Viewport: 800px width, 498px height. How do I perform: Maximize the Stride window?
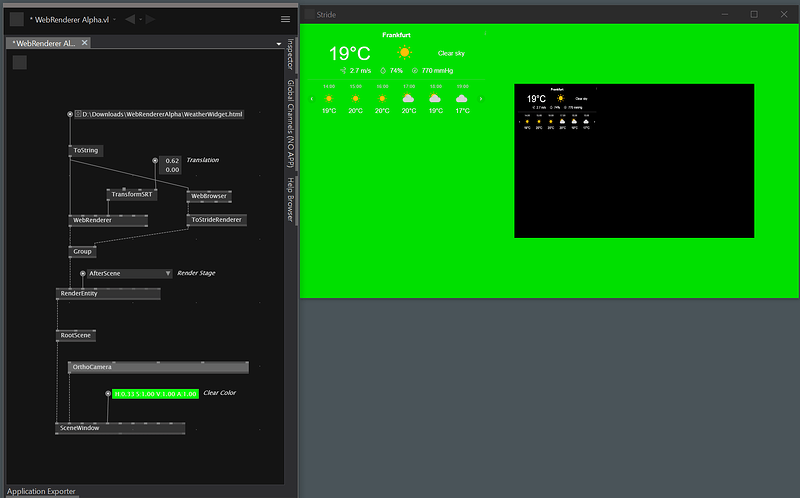click(x=754, y=14)
